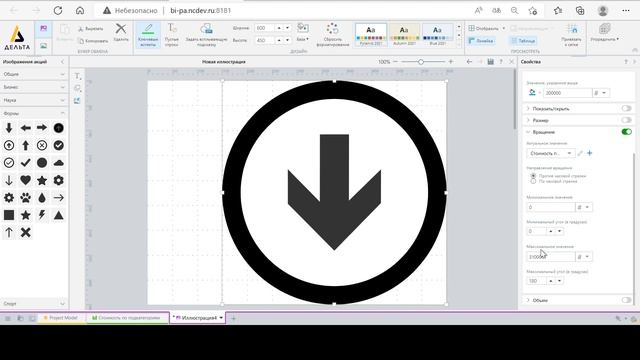Enable the Объем switch
The height and width of the screenshot is (360, 640).
(627, 300)
